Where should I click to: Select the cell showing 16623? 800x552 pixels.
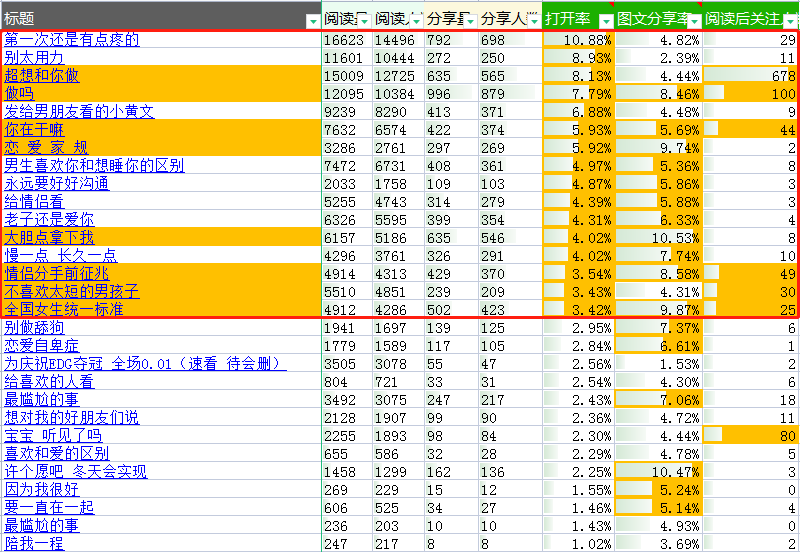[347, 40]
